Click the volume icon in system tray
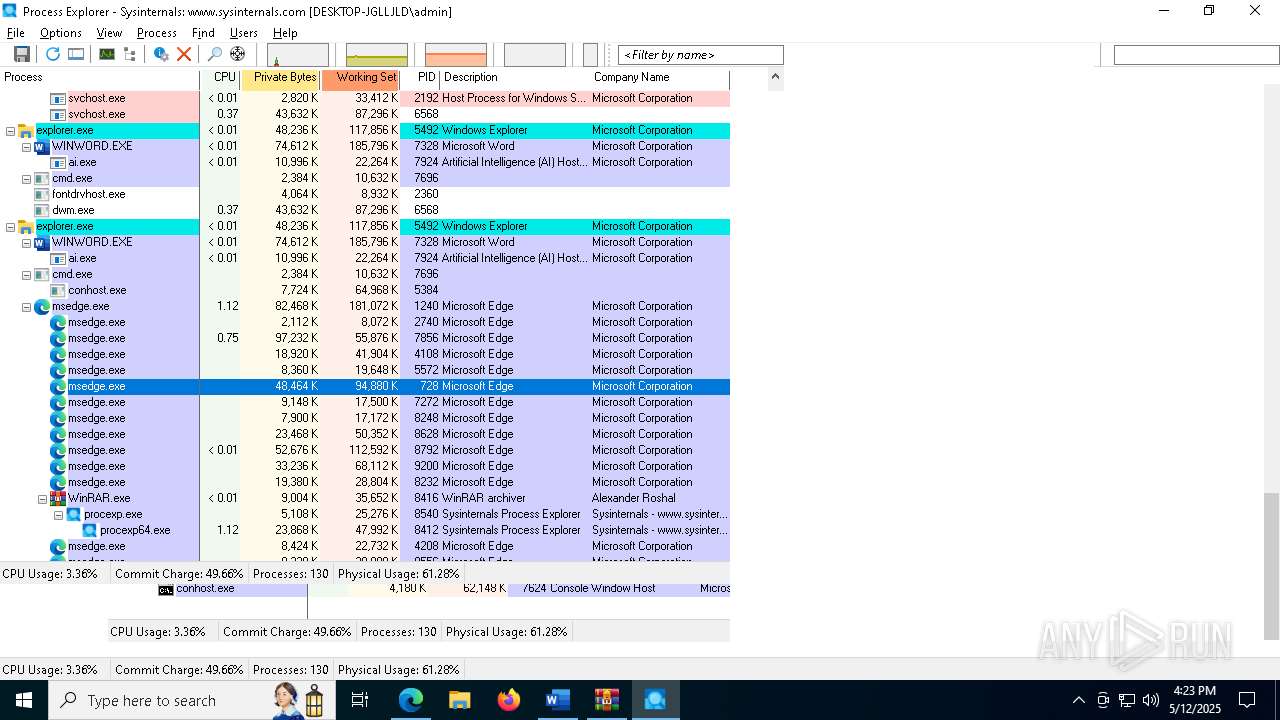The image size is (1280, 720). click(x=1151, y=700)
